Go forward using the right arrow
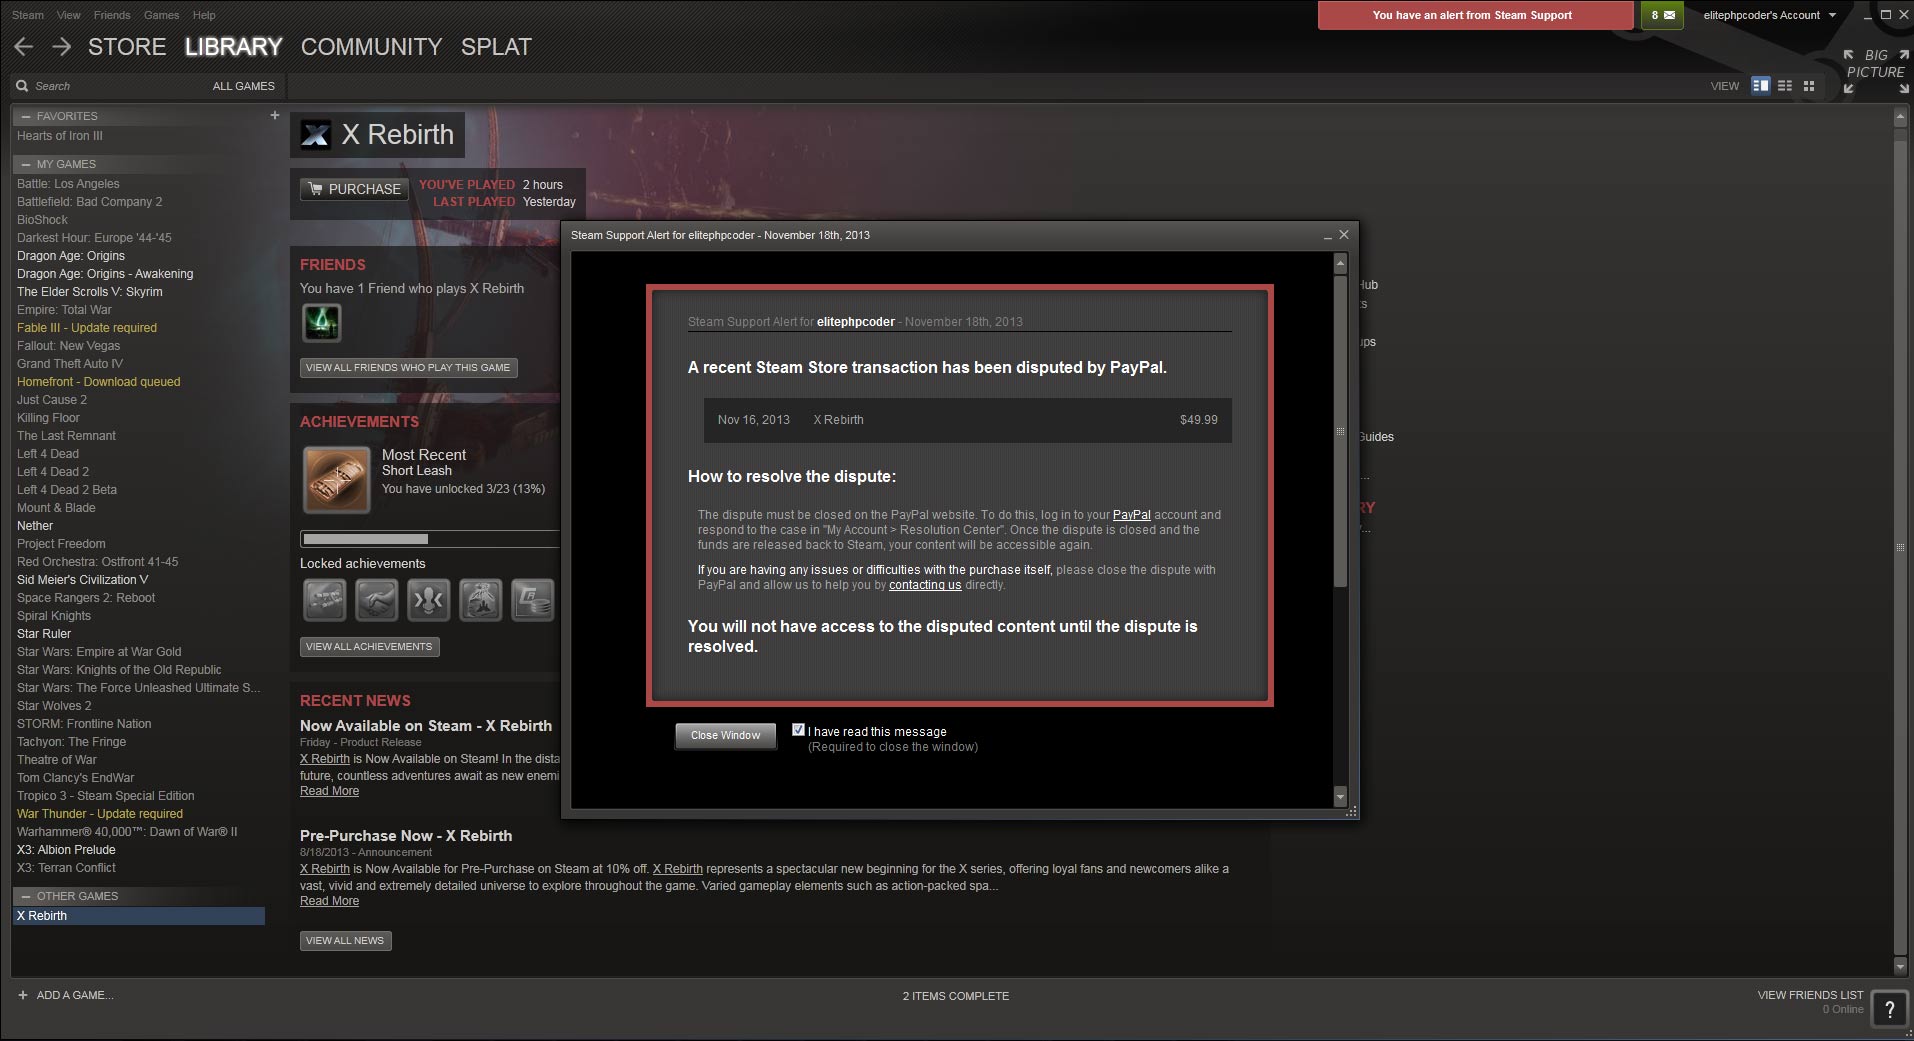The width and height of the screenshot is (1914, 1041). pyautogui.click(x=61, y=47)
